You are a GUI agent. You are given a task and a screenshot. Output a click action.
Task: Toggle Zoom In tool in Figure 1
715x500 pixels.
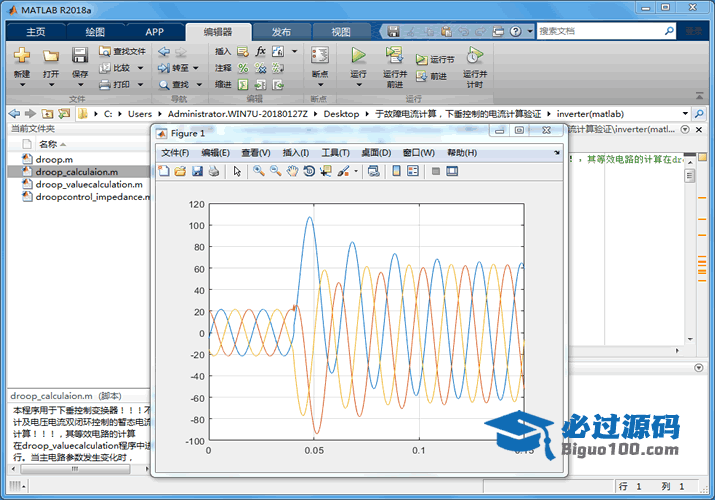click(259, 171)
